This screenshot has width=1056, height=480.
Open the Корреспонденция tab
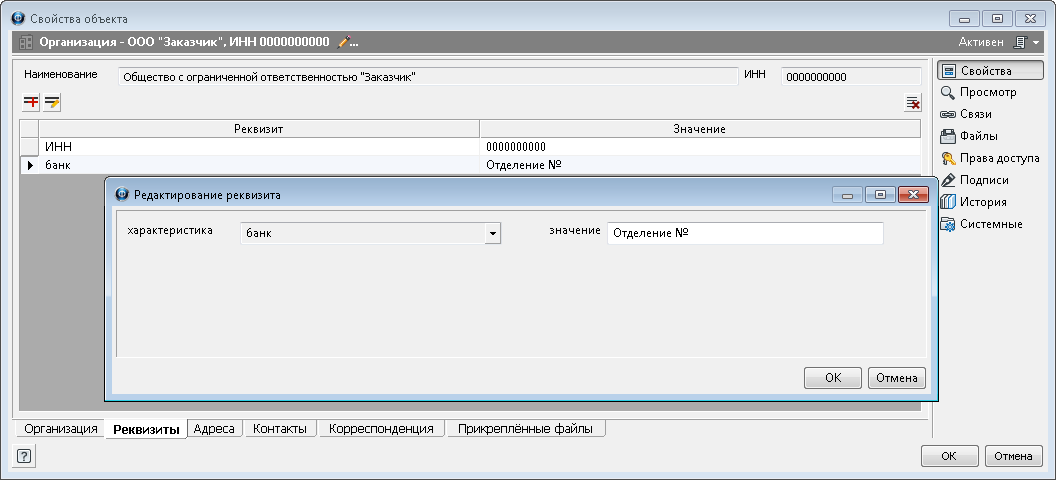tap(381, 429)
